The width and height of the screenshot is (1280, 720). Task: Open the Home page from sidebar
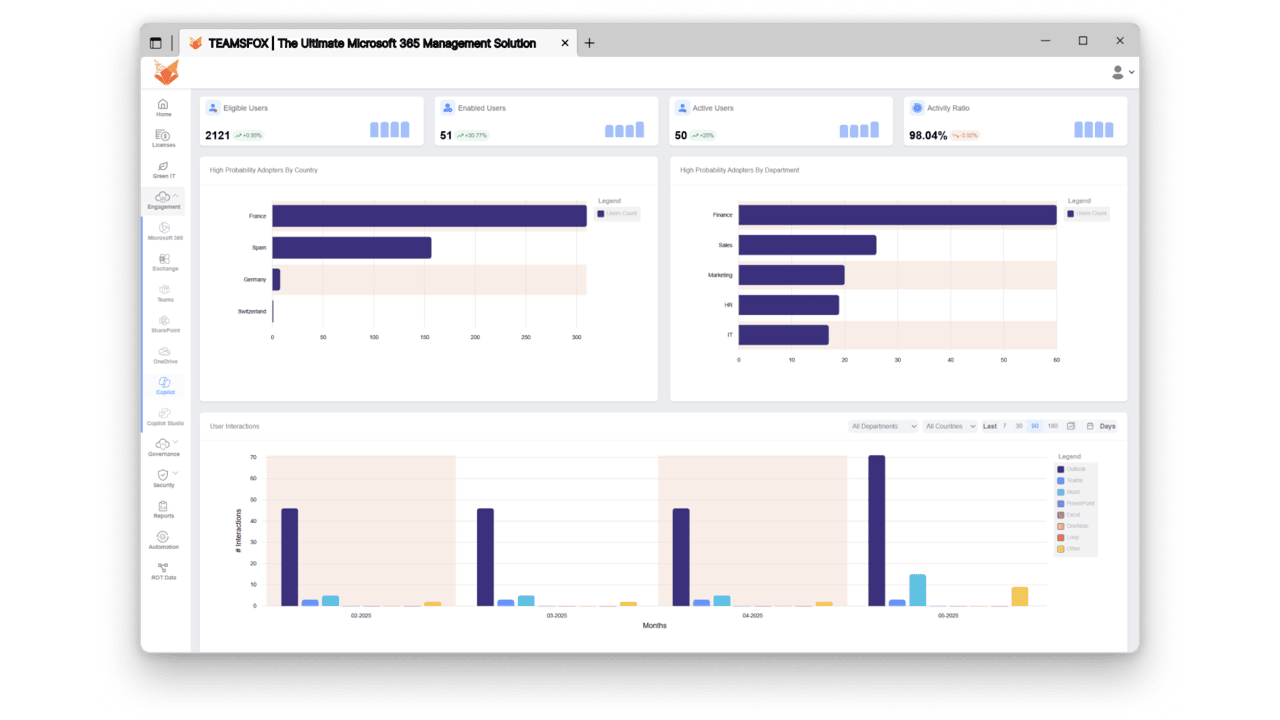click(x=163, y=108)
